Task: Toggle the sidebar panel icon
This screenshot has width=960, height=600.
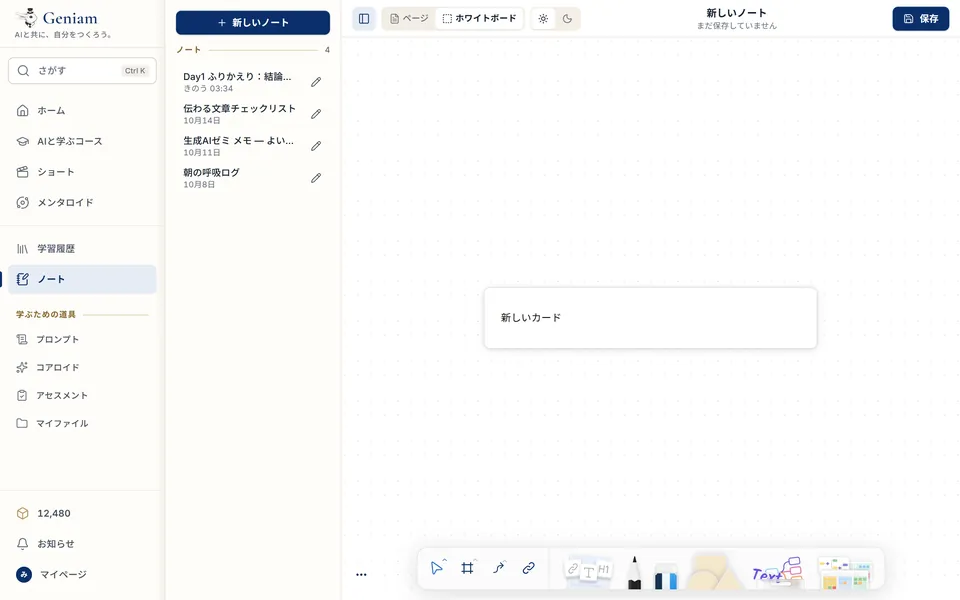Action: 364,18
